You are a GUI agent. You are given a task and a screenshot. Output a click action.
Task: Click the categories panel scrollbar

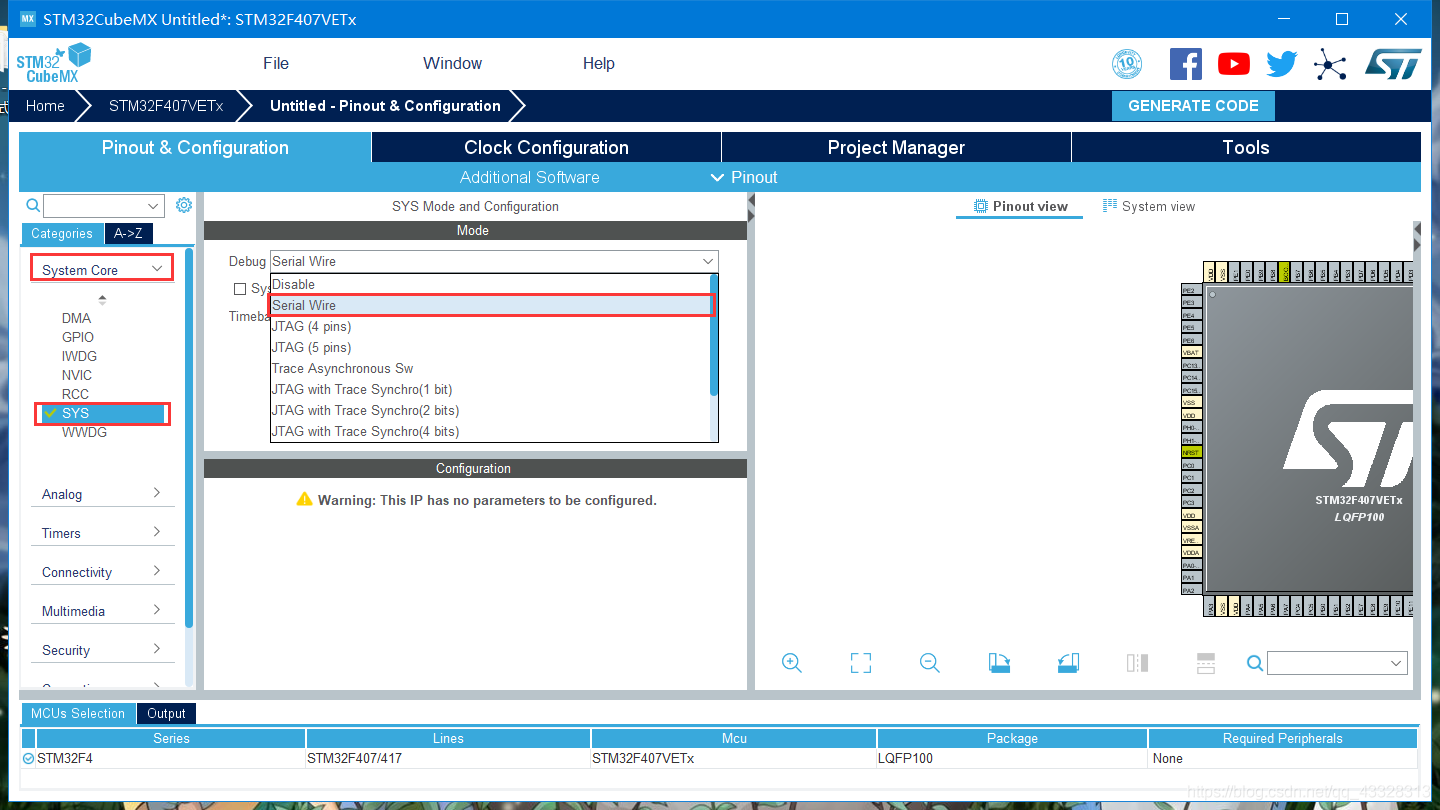(189, 439)
